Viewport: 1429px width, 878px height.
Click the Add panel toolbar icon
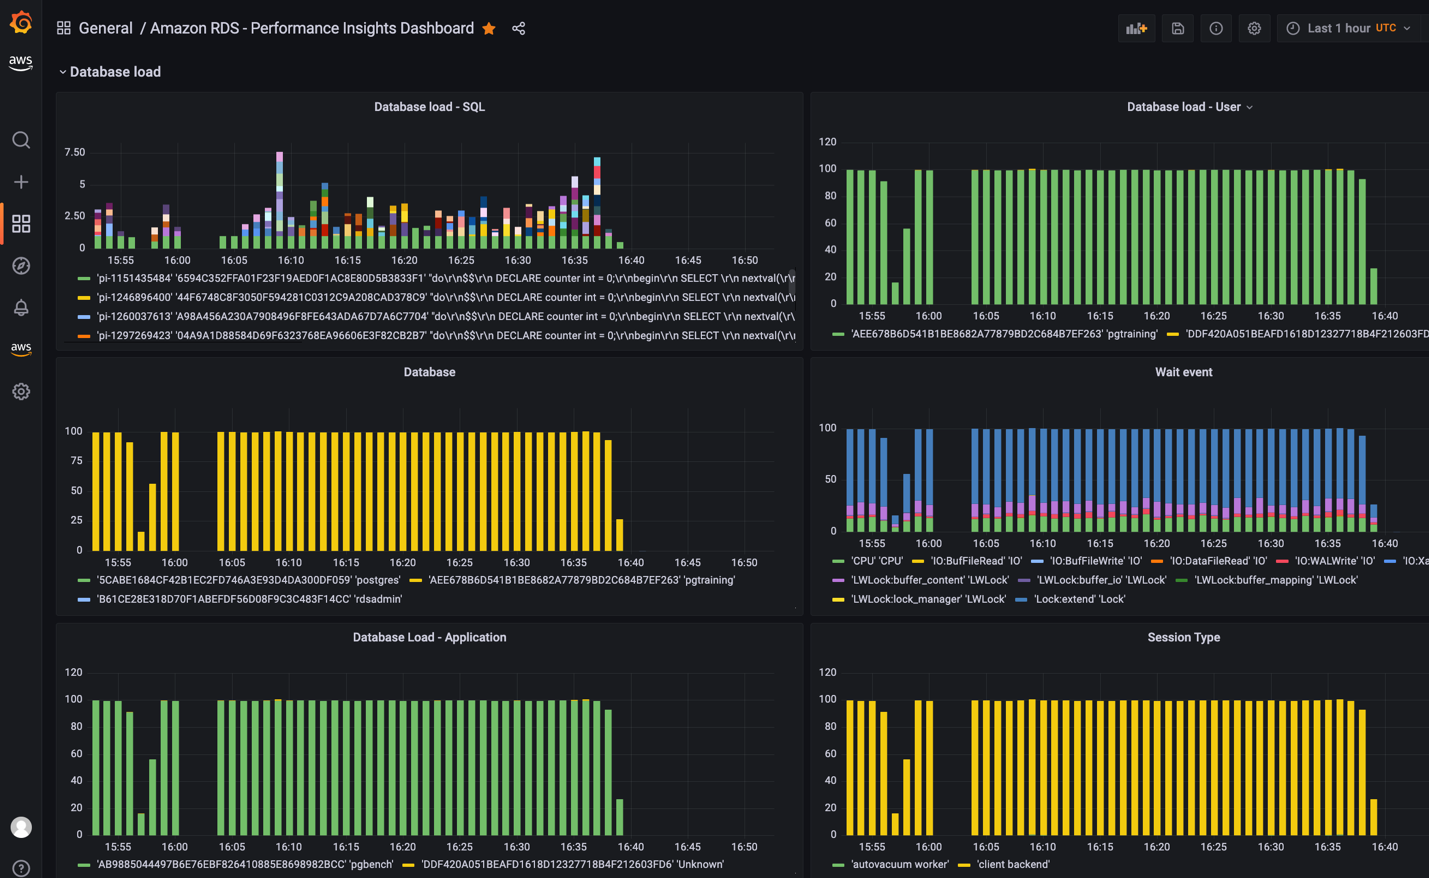point(1136,27)
